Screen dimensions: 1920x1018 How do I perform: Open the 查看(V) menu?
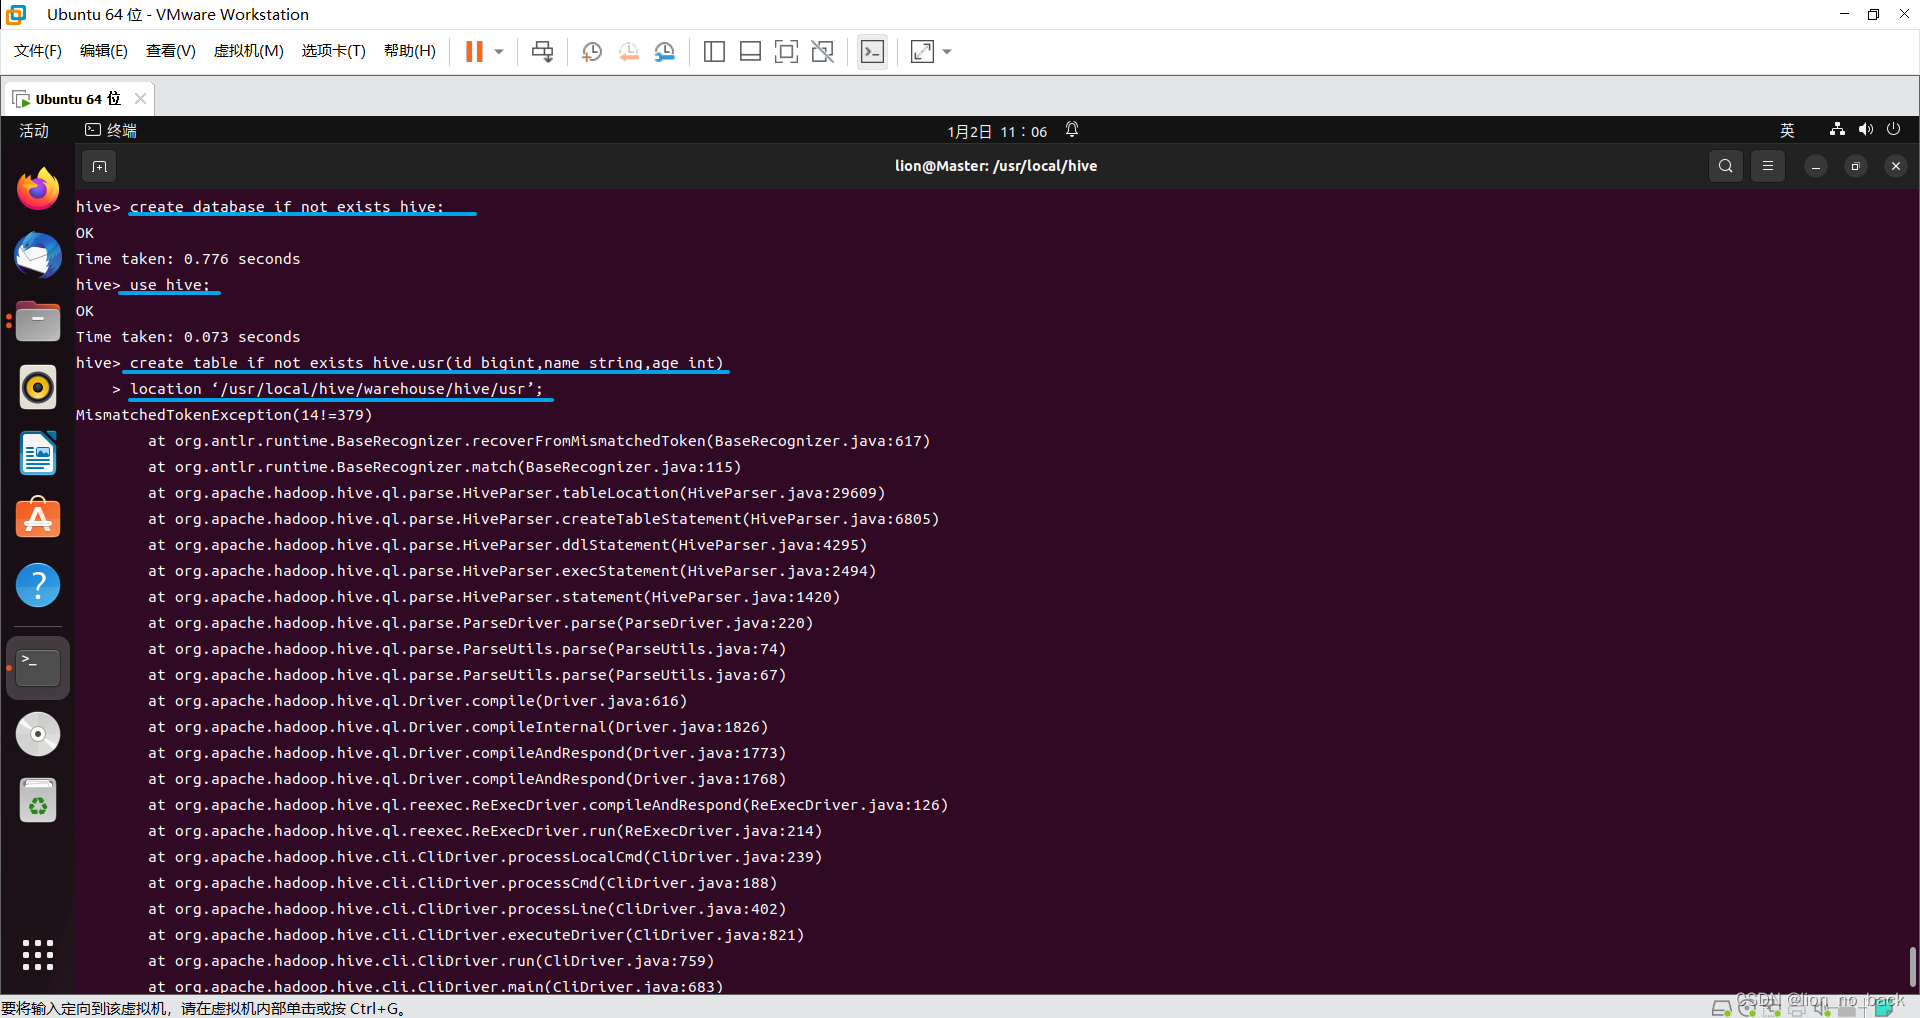point(170,51)
